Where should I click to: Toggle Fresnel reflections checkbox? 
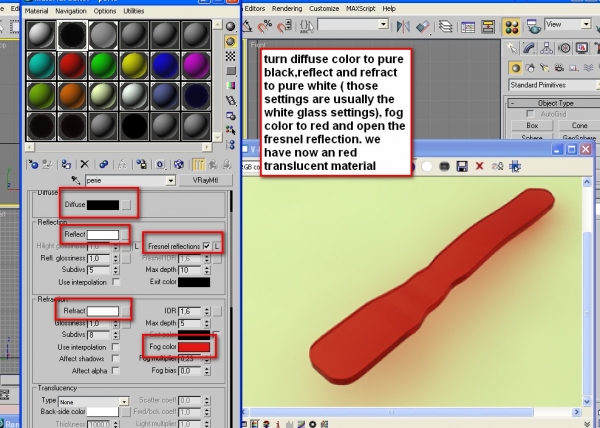pos(207,246)
